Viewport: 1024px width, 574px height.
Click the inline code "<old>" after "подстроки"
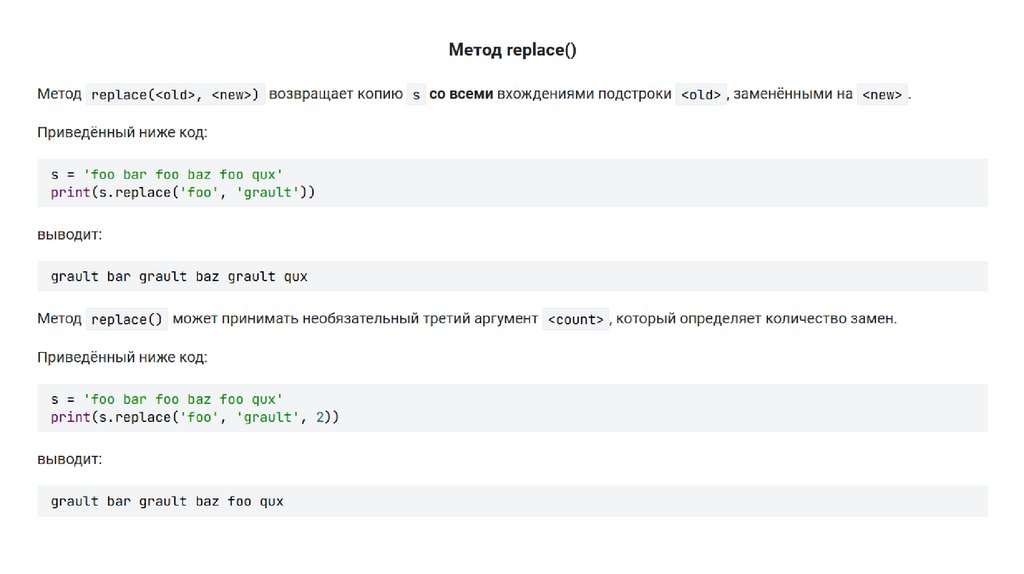700,95
